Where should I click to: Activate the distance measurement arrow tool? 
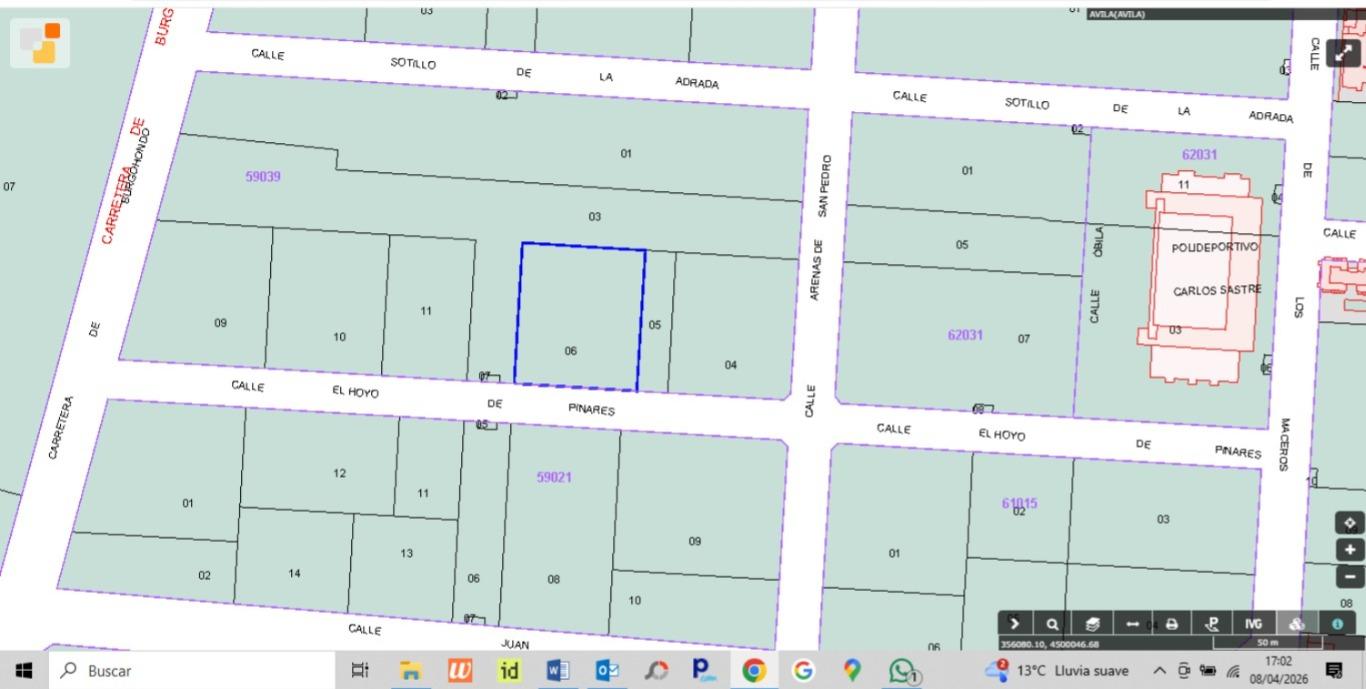coord(1131,623)
